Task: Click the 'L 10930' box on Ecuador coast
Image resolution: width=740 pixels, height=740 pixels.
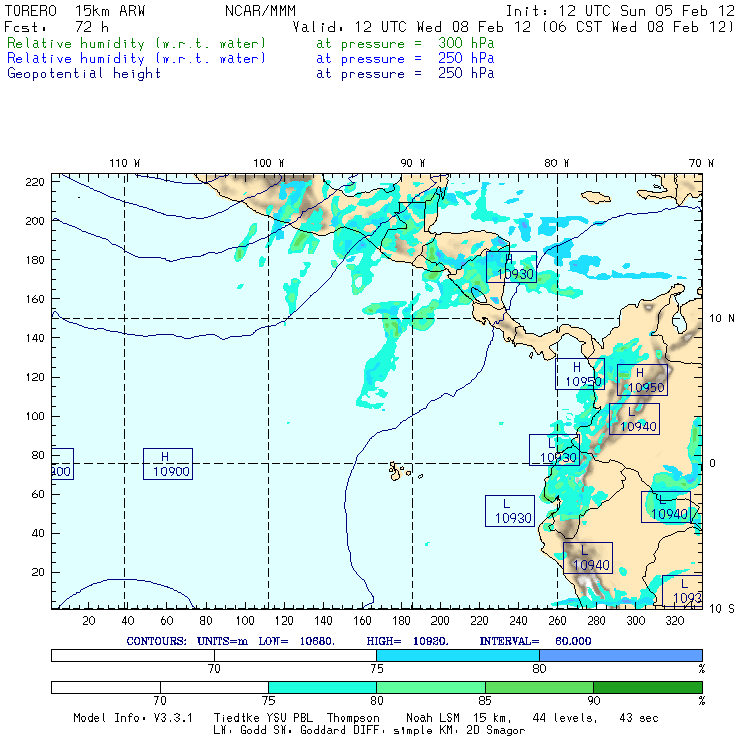Action: (555, 450)
